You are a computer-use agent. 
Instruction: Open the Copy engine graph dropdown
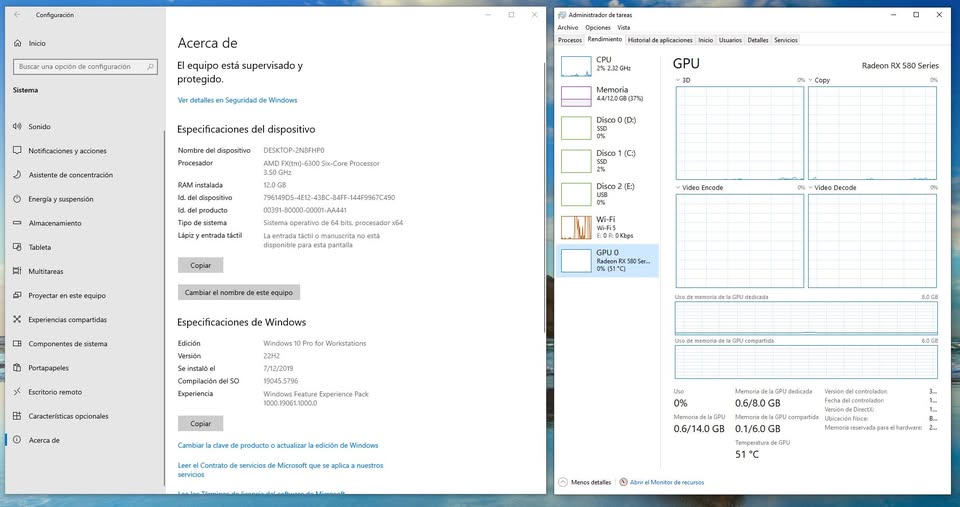[810, 80]
